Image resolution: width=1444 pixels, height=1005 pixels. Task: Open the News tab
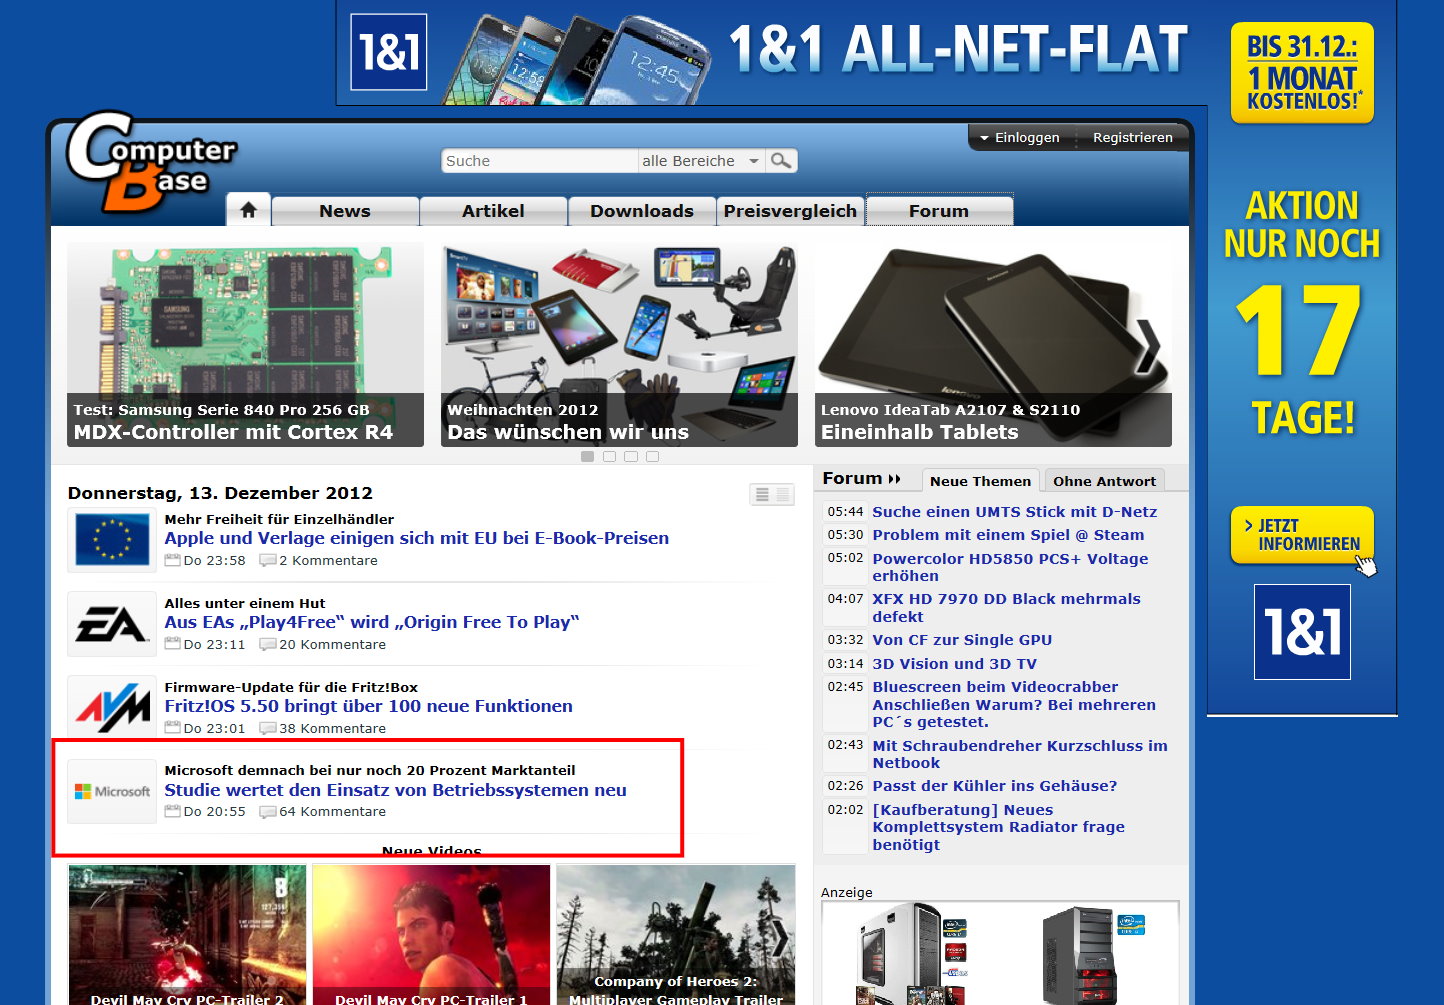pyautogui.click(x=345, y=211)
